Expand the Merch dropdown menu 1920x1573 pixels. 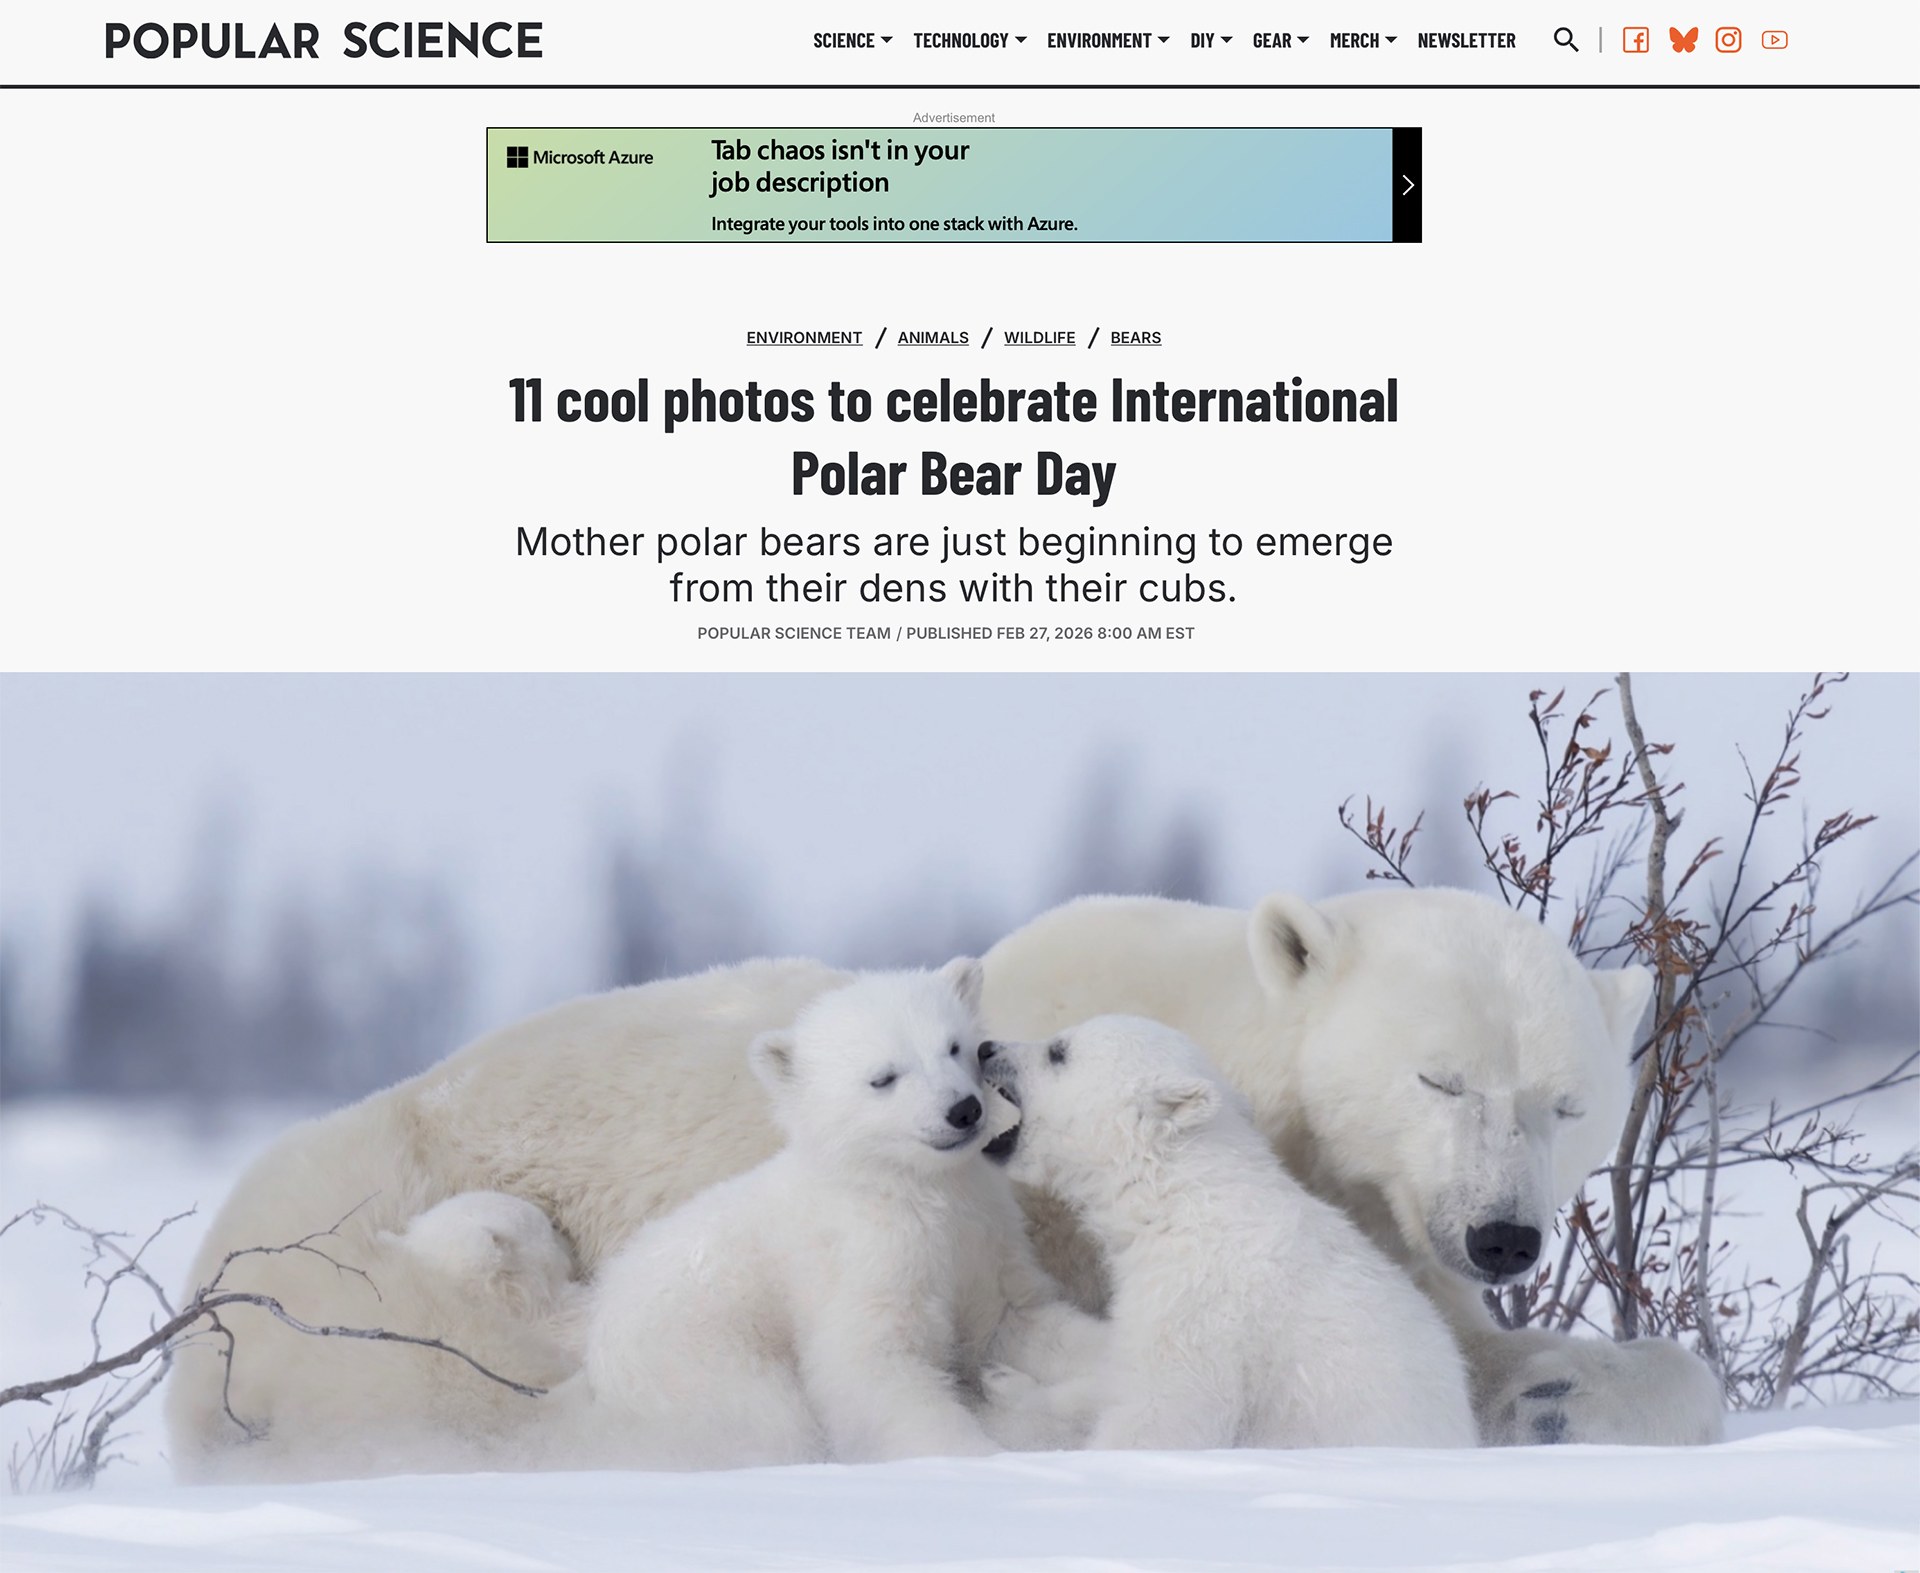pos(1363,41)
